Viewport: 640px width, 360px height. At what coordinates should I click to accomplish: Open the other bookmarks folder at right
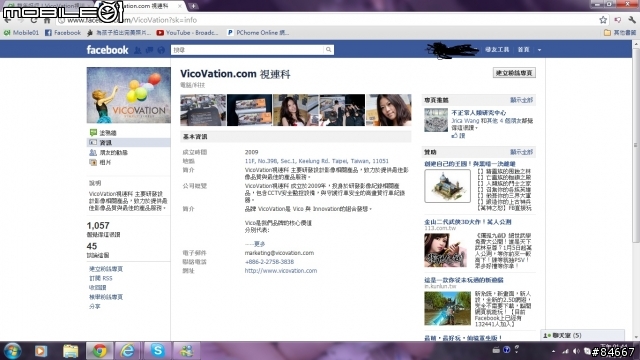coord(620,33)
